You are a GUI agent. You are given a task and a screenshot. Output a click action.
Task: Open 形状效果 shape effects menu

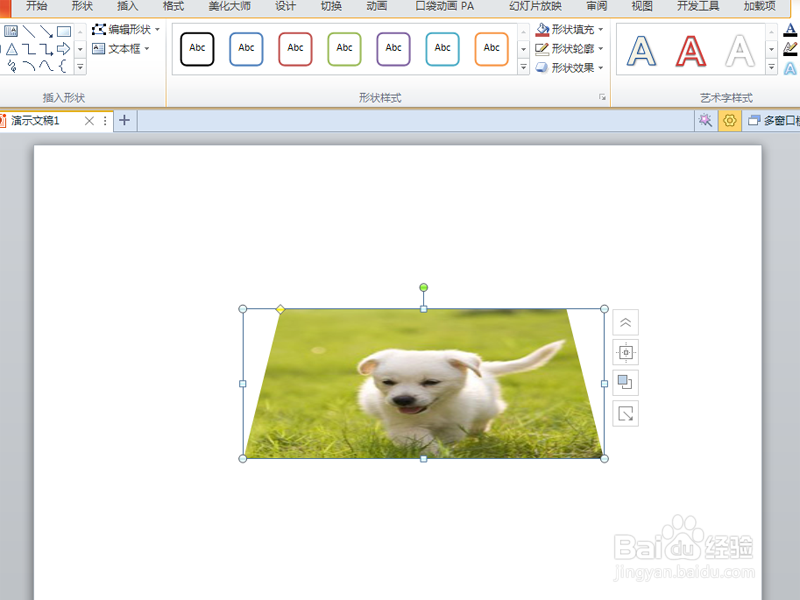(569, 67)
